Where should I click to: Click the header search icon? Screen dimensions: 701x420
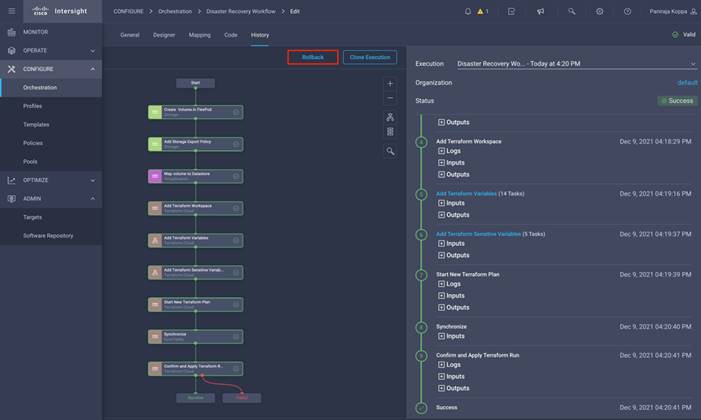pyautogui.click(x=571, y=12)
